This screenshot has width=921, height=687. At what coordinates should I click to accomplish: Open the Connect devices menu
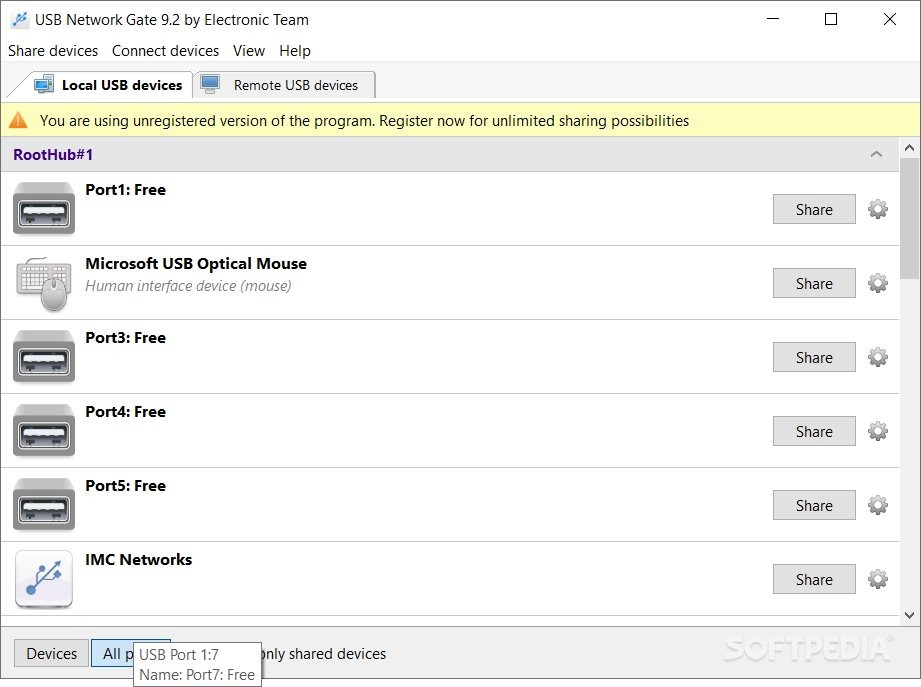click(166, 50)
